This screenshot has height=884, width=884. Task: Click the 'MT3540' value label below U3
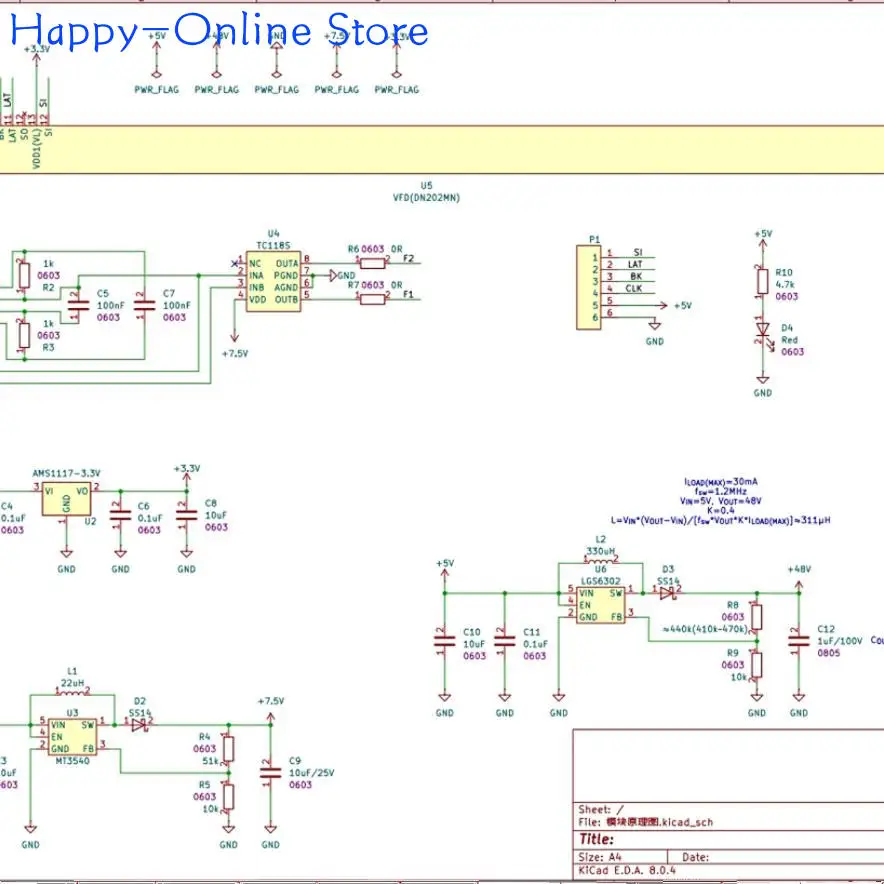point(72,761)
